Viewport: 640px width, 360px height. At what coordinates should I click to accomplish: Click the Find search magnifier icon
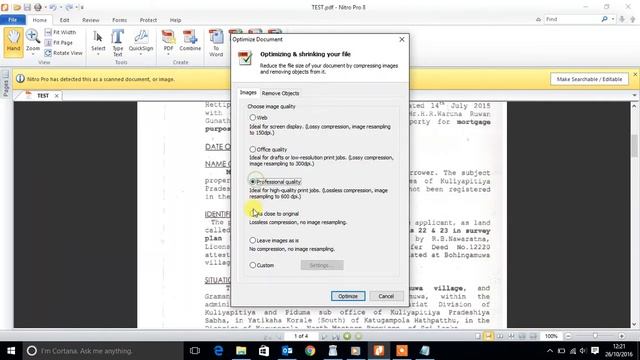[604, 19]
